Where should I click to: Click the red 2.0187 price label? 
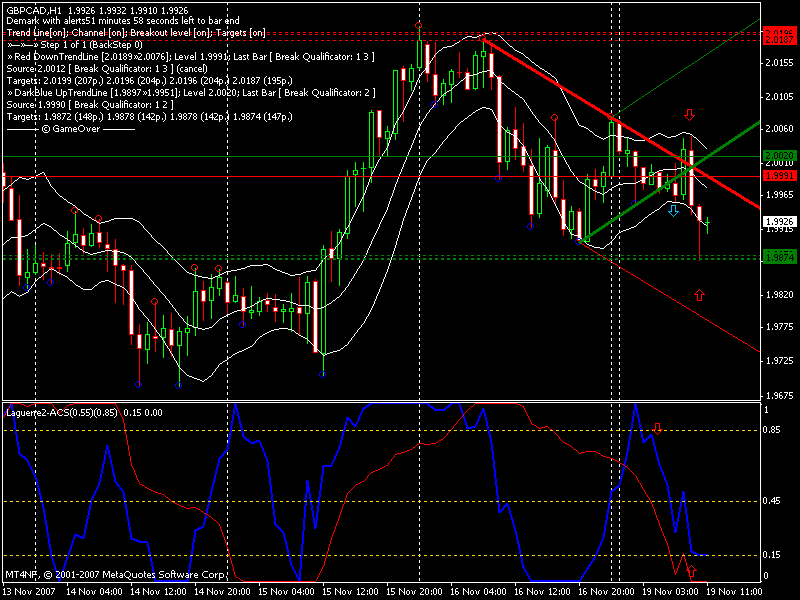coord(779,34)
